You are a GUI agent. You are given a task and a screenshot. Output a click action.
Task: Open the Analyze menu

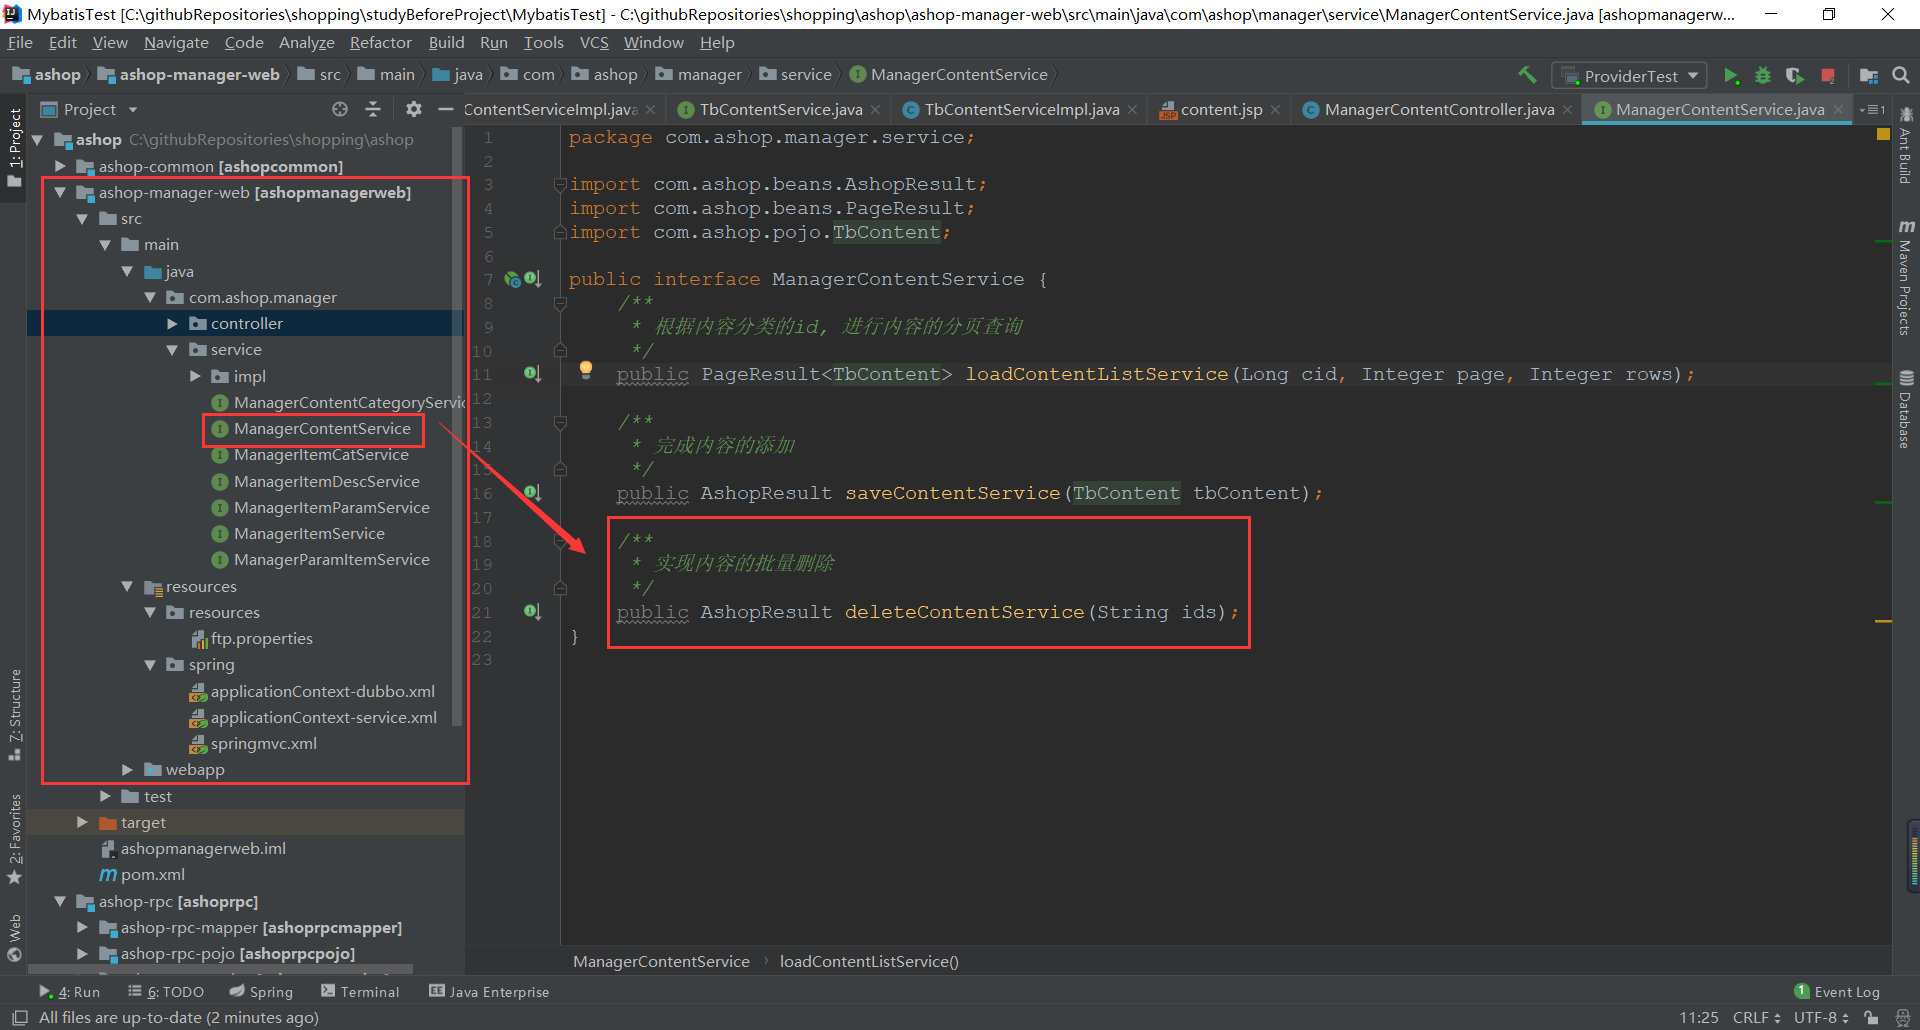click(306, 43)
